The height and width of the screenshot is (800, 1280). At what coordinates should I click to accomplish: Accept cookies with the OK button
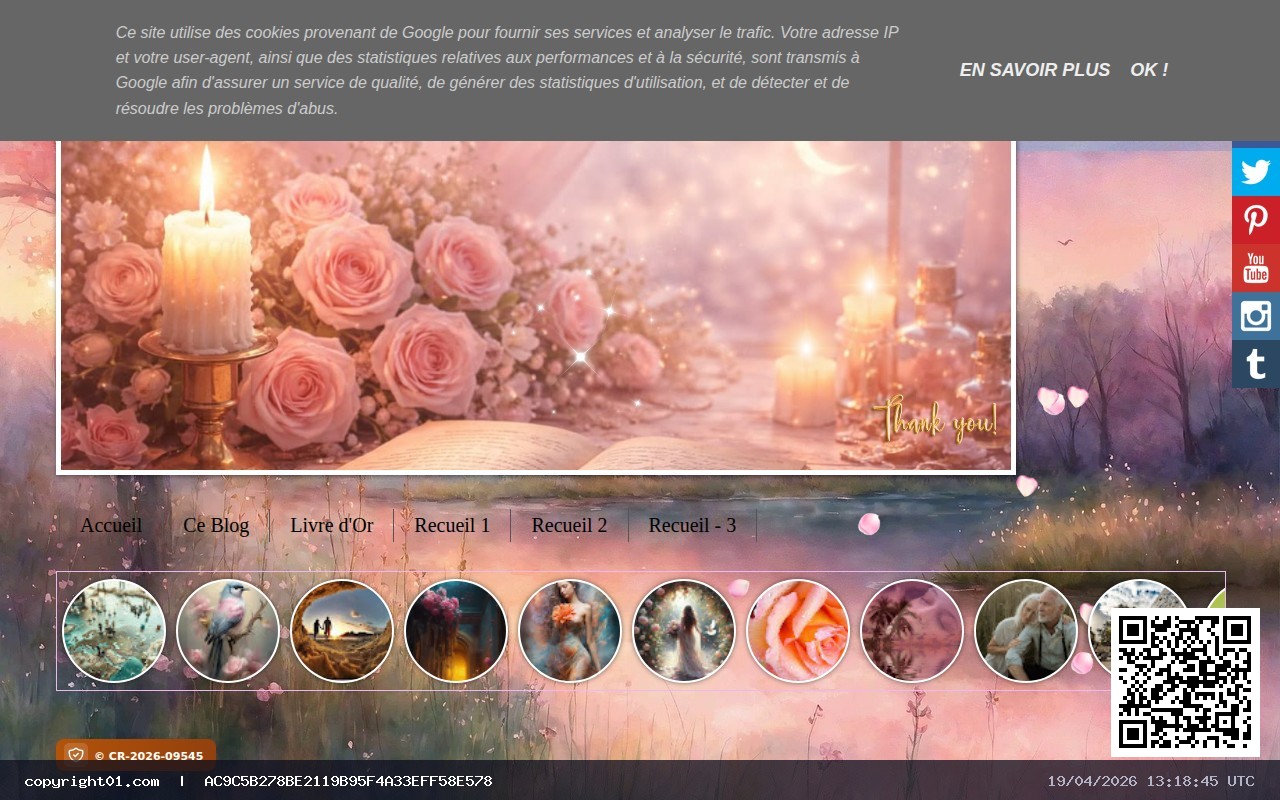[x=1148, y=70]
